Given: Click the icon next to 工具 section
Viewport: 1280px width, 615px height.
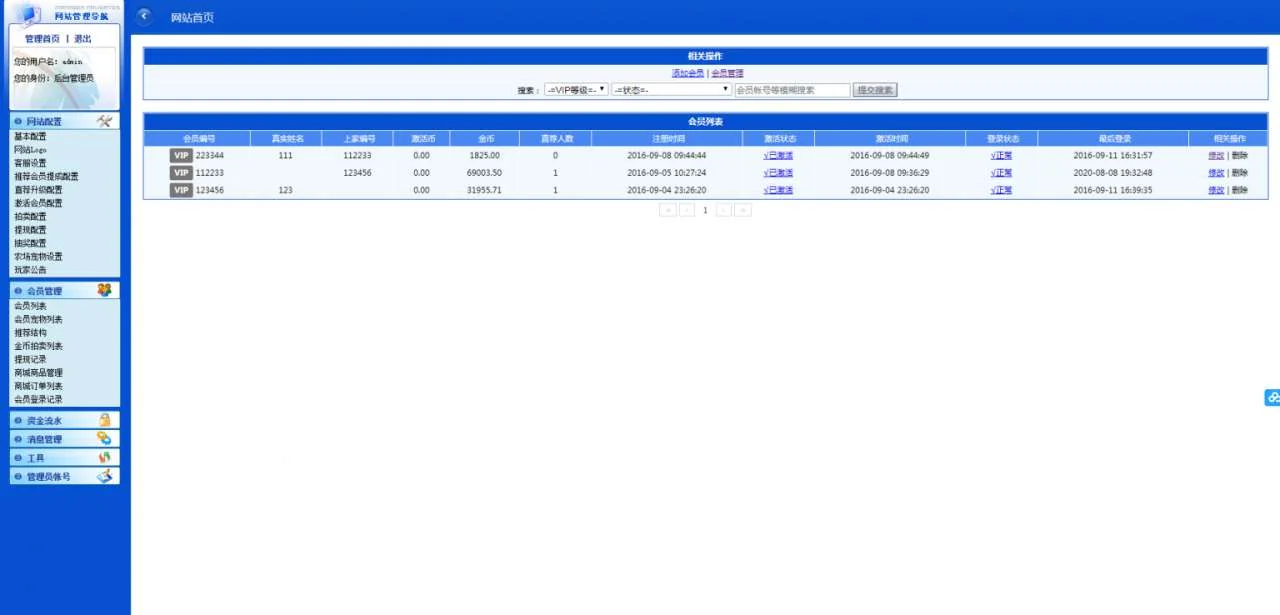Looking at the screenshot, I should coord(104,457).
